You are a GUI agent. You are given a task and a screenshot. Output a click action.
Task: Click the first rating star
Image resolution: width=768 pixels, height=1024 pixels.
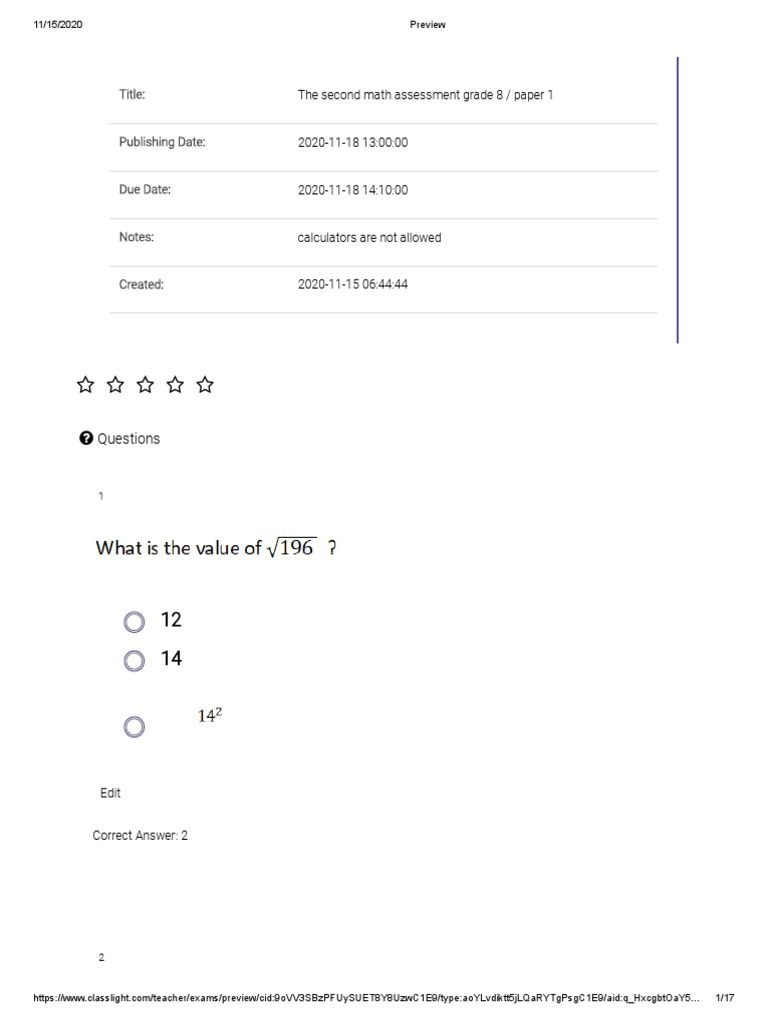86,385
